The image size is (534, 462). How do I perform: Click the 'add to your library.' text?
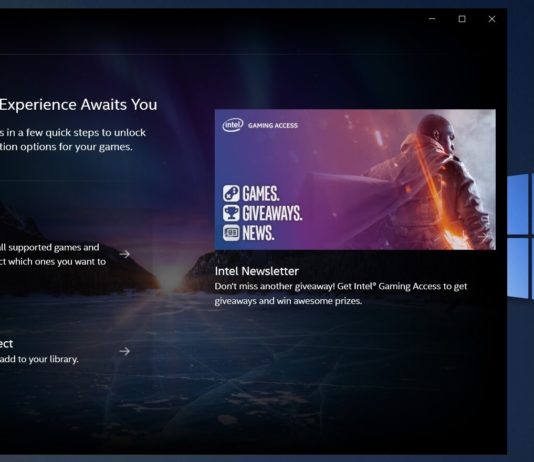tap(39, 359)
